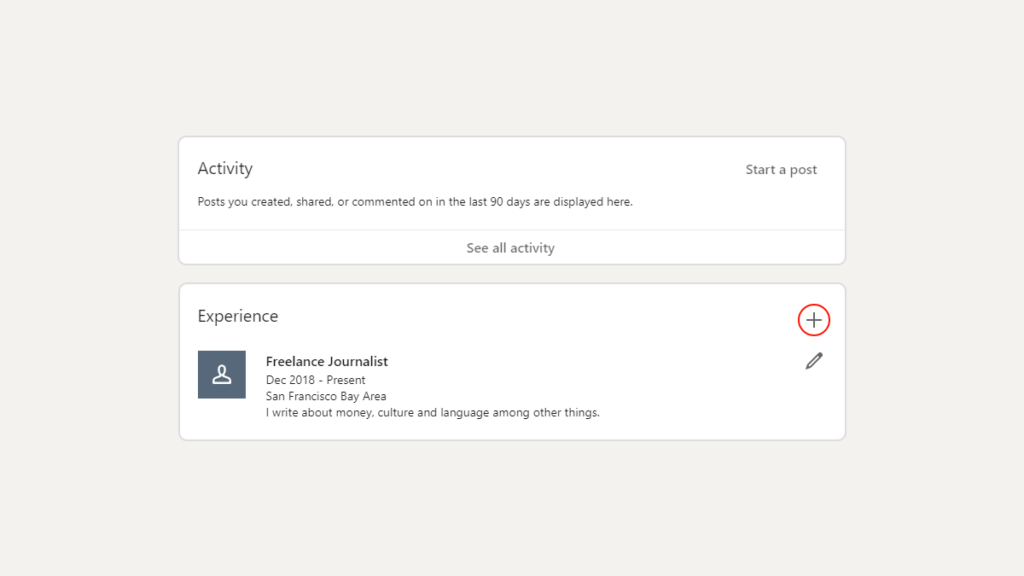Click the blue-gray company logo thumbnail square
Viewport: 1024px width, 576px height.
click(x=222, y=375)
